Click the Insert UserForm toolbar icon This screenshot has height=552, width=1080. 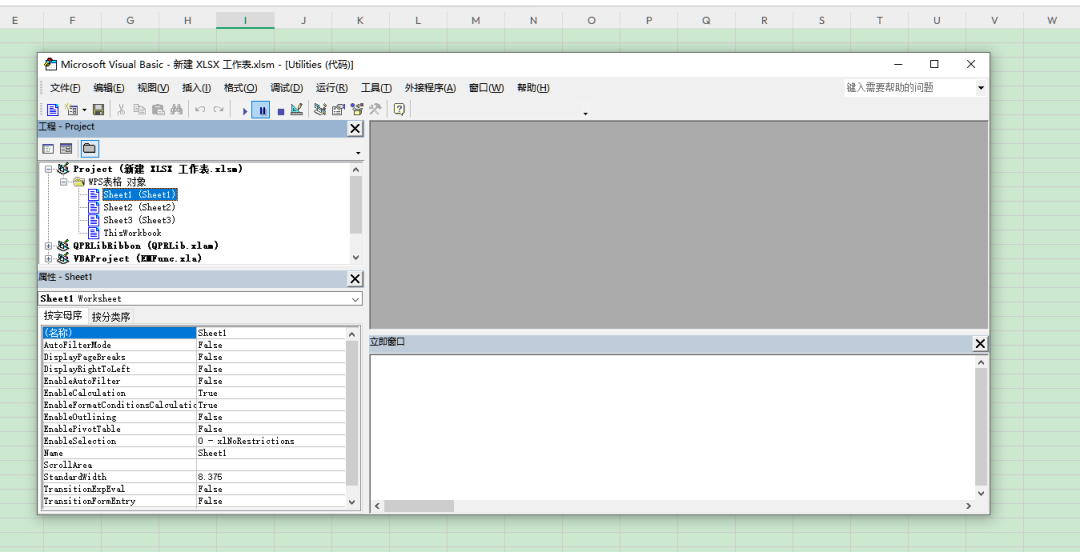pyautogui.click(x=70, y=110)
